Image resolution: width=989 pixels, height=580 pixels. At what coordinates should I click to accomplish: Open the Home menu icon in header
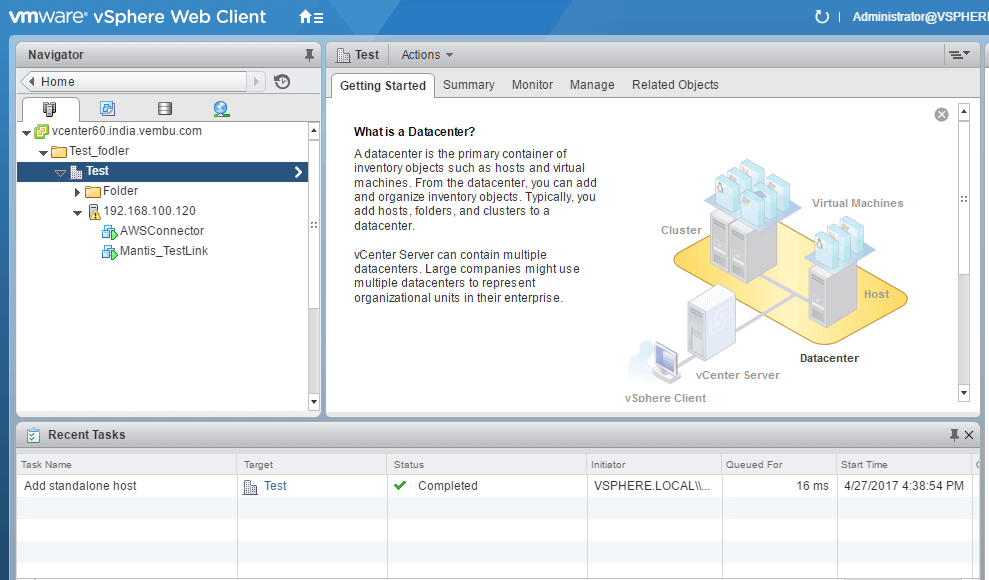[x=311, y=17]
